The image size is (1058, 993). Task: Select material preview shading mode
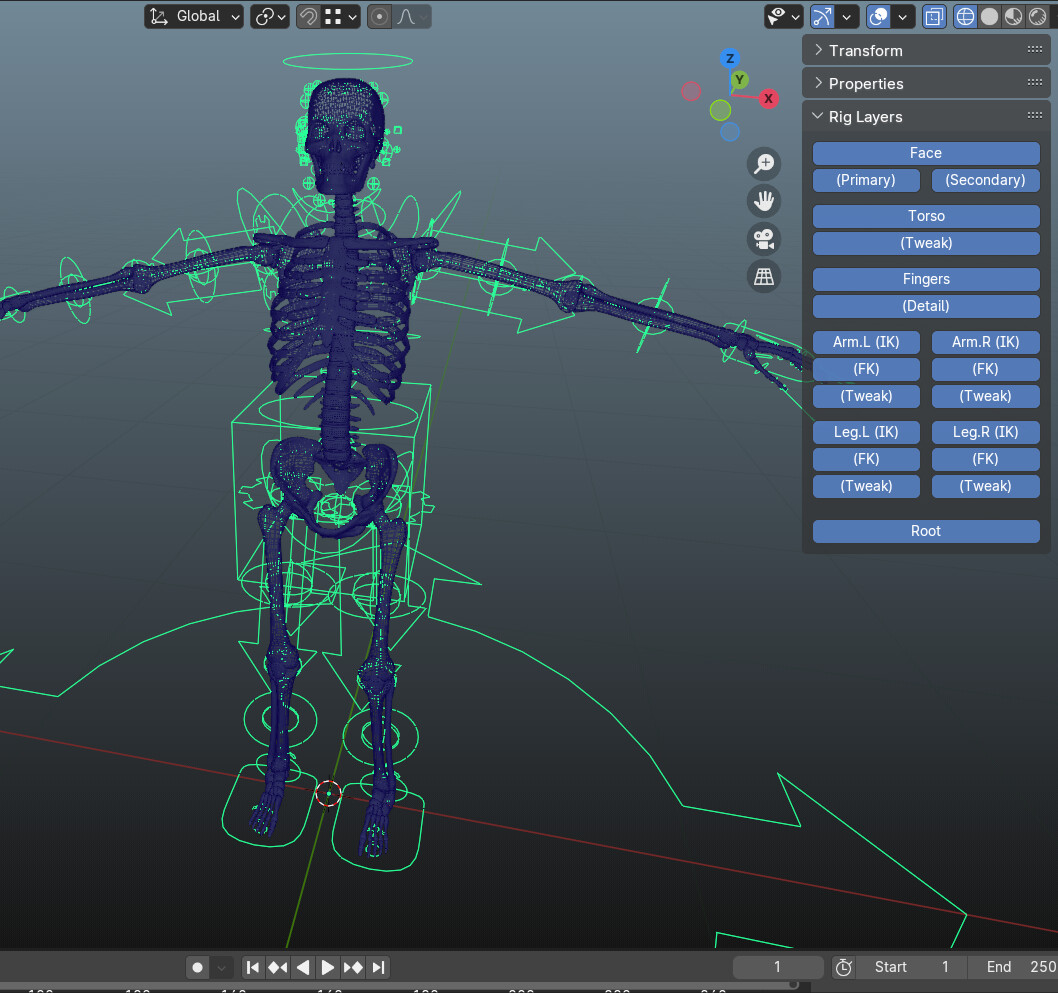pyautogui.click(x=1012, y=16)
